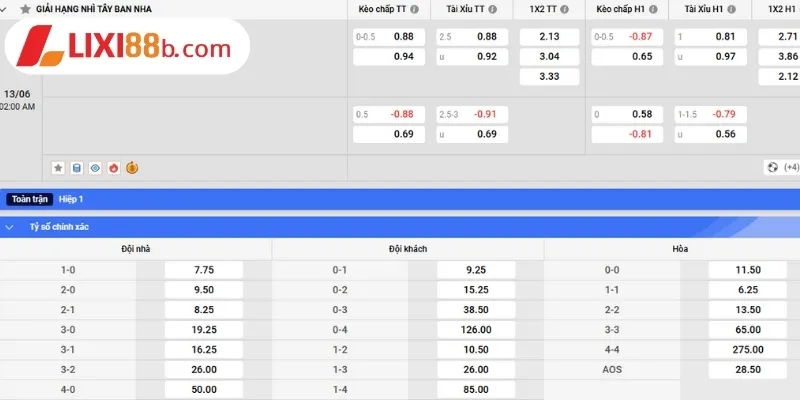The width and height of the screenshot is (800, 400).
Task: Open the match statistics database icon
Action: pos(77,168)
